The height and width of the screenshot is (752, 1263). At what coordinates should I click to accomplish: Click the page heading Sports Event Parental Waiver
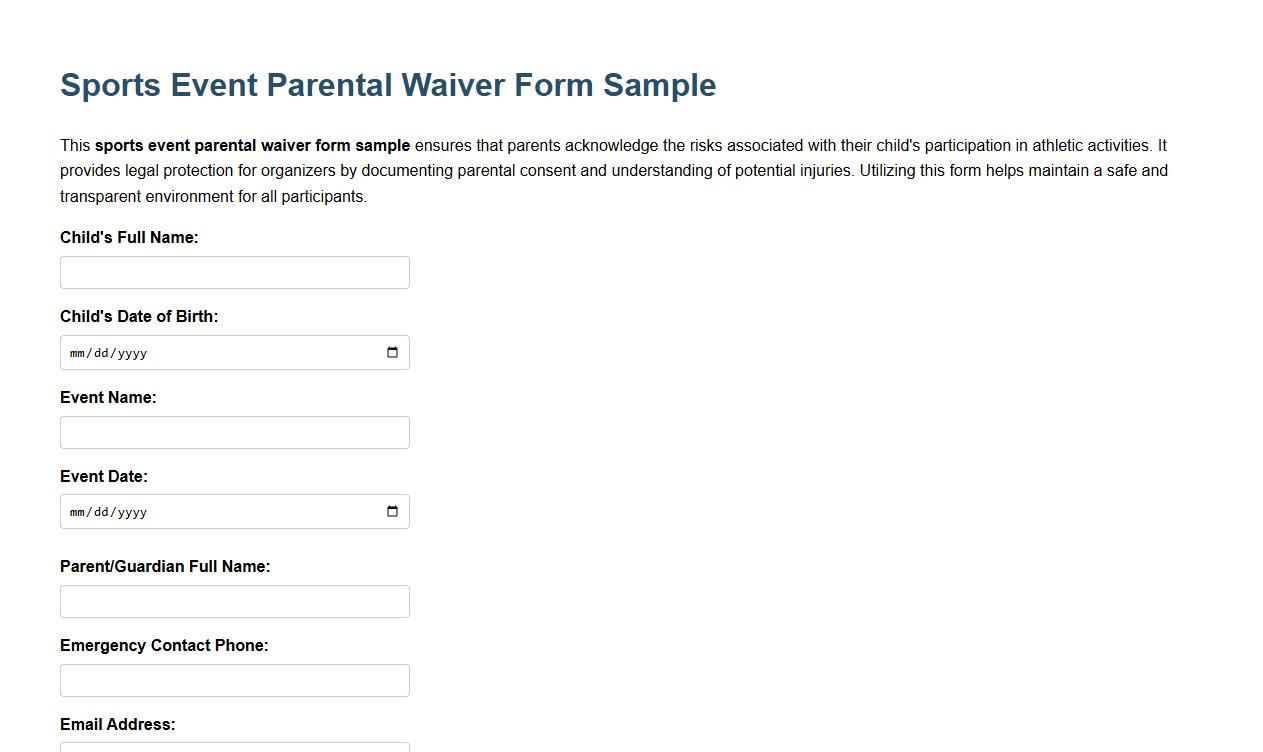pyautogui.click(x=387, y=85)
